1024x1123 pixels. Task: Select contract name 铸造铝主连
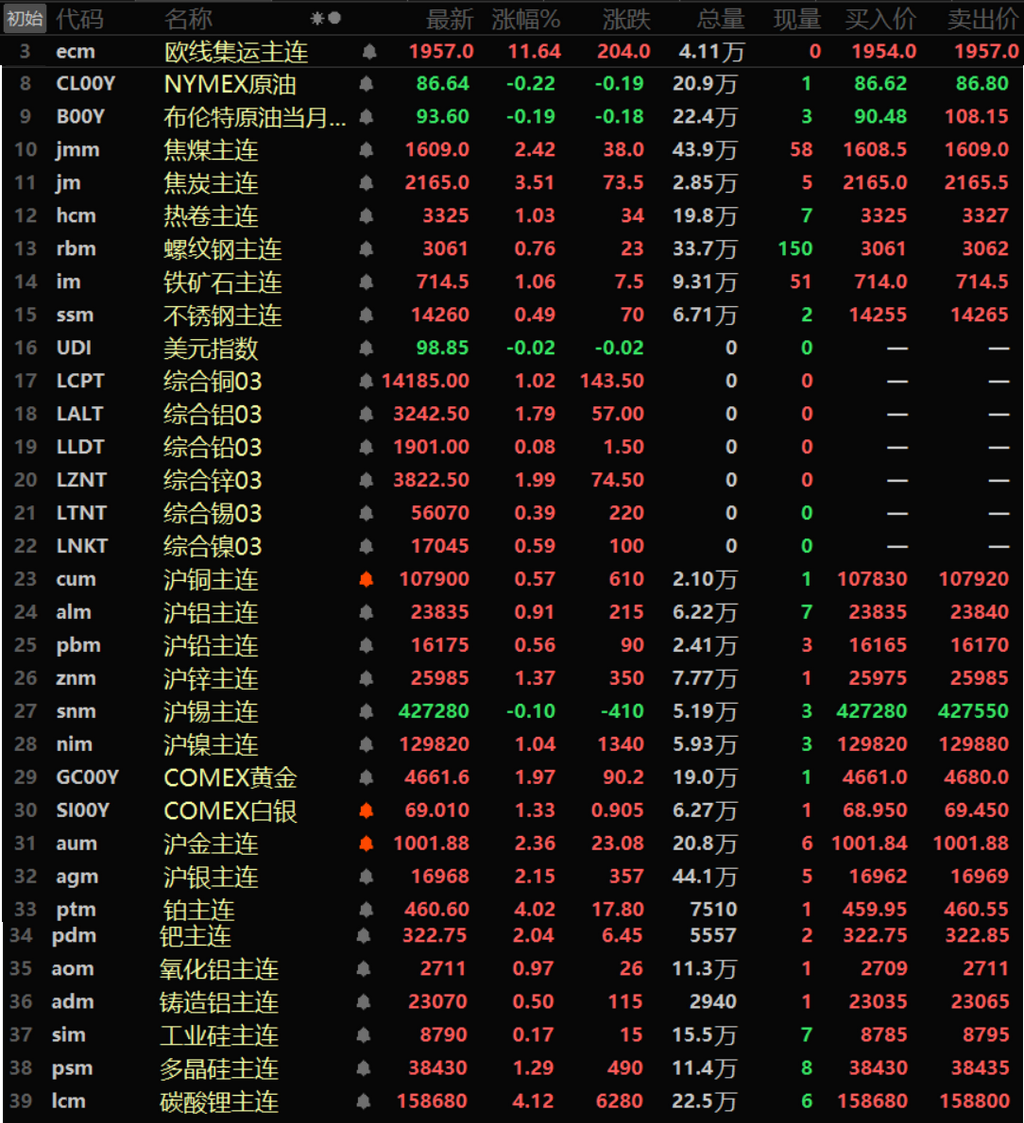pyautogui.click(x=219, y=1002)
